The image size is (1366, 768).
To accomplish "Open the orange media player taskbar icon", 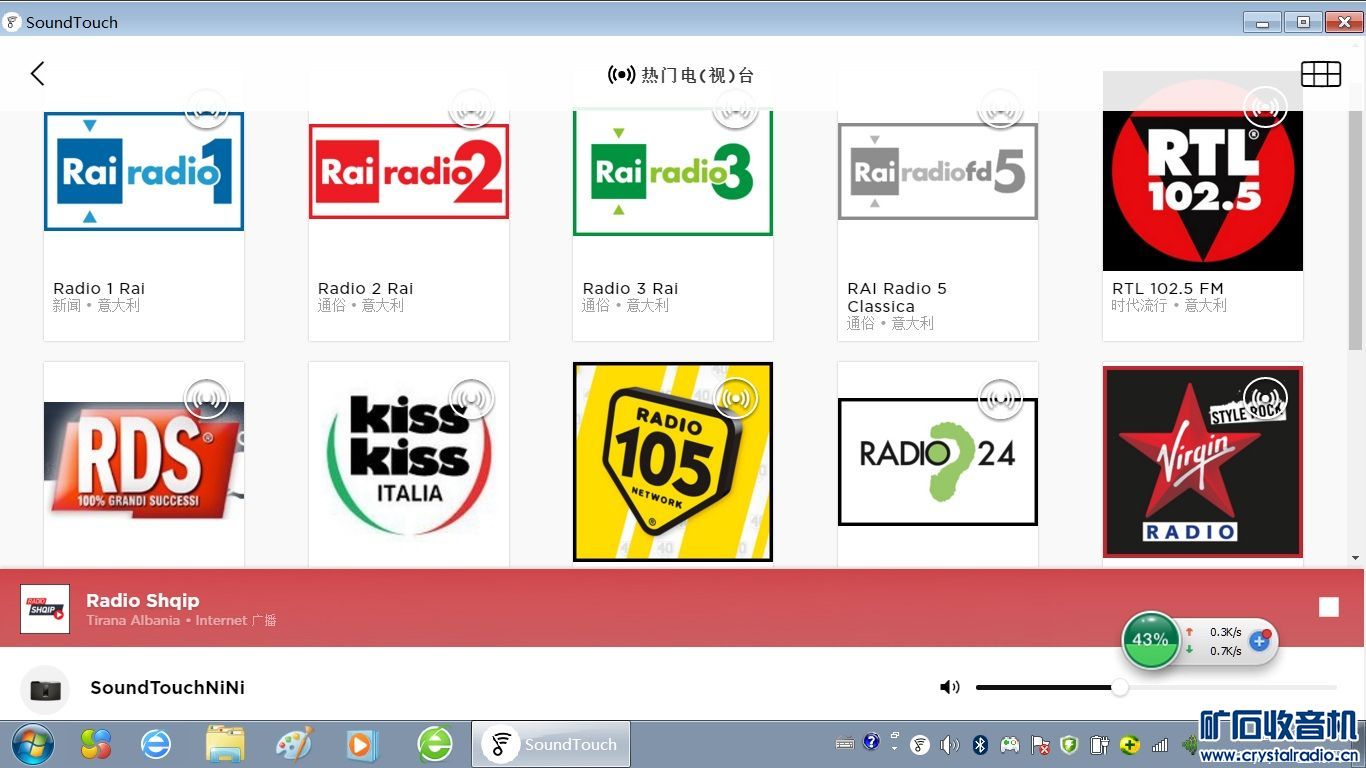I will click(363, 745).
